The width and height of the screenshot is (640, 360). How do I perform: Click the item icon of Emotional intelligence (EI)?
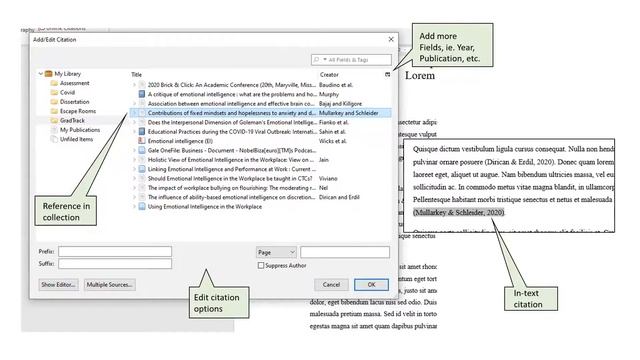click(142, 141)
